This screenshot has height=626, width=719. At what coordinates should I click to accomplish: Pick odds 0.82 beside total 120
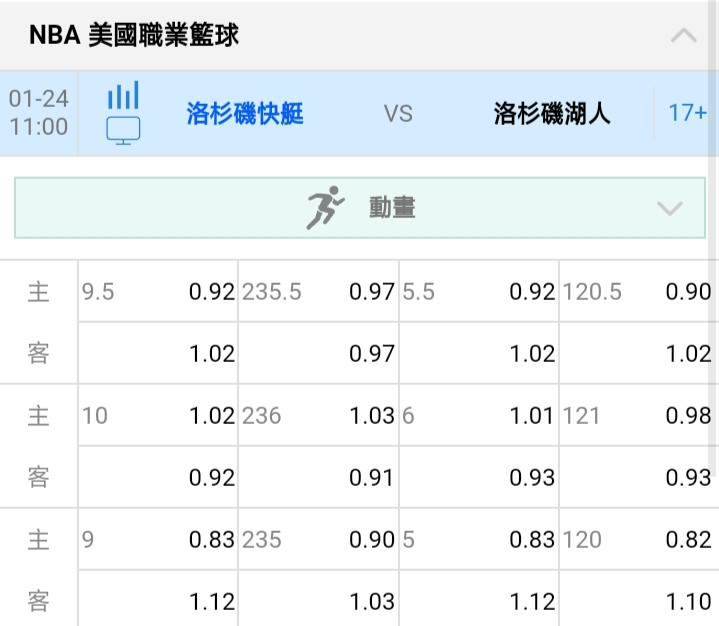coord(688,539)
